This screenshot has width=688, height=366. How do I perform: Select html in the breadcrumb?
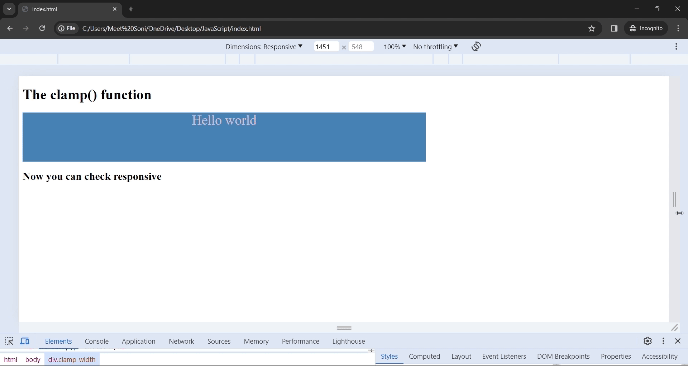(11, 359)
